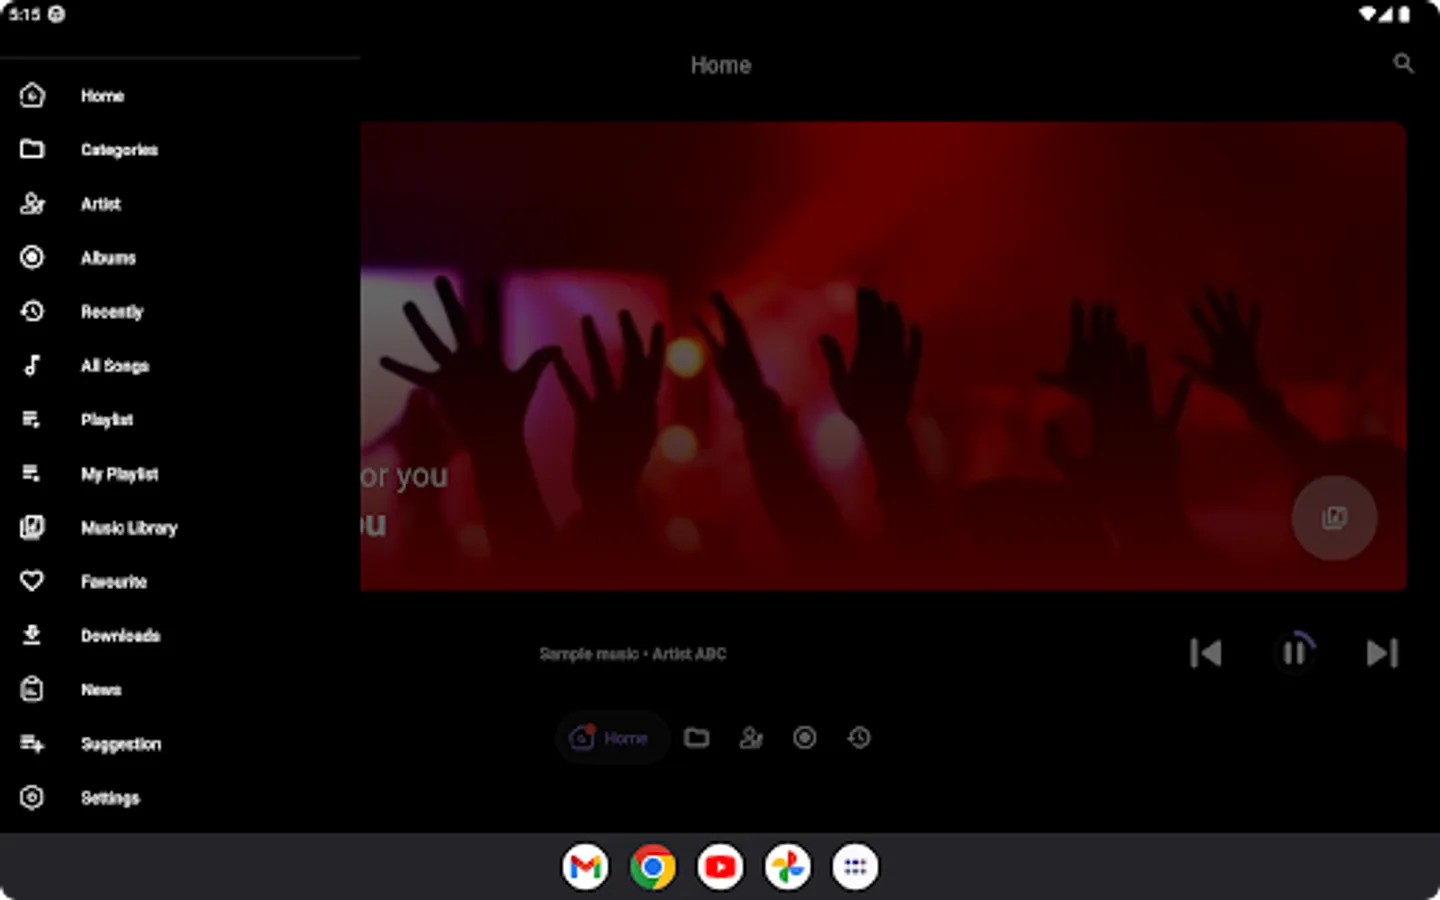Skip to the next track
This screenshot has width=1440, height=900.
1382,653
